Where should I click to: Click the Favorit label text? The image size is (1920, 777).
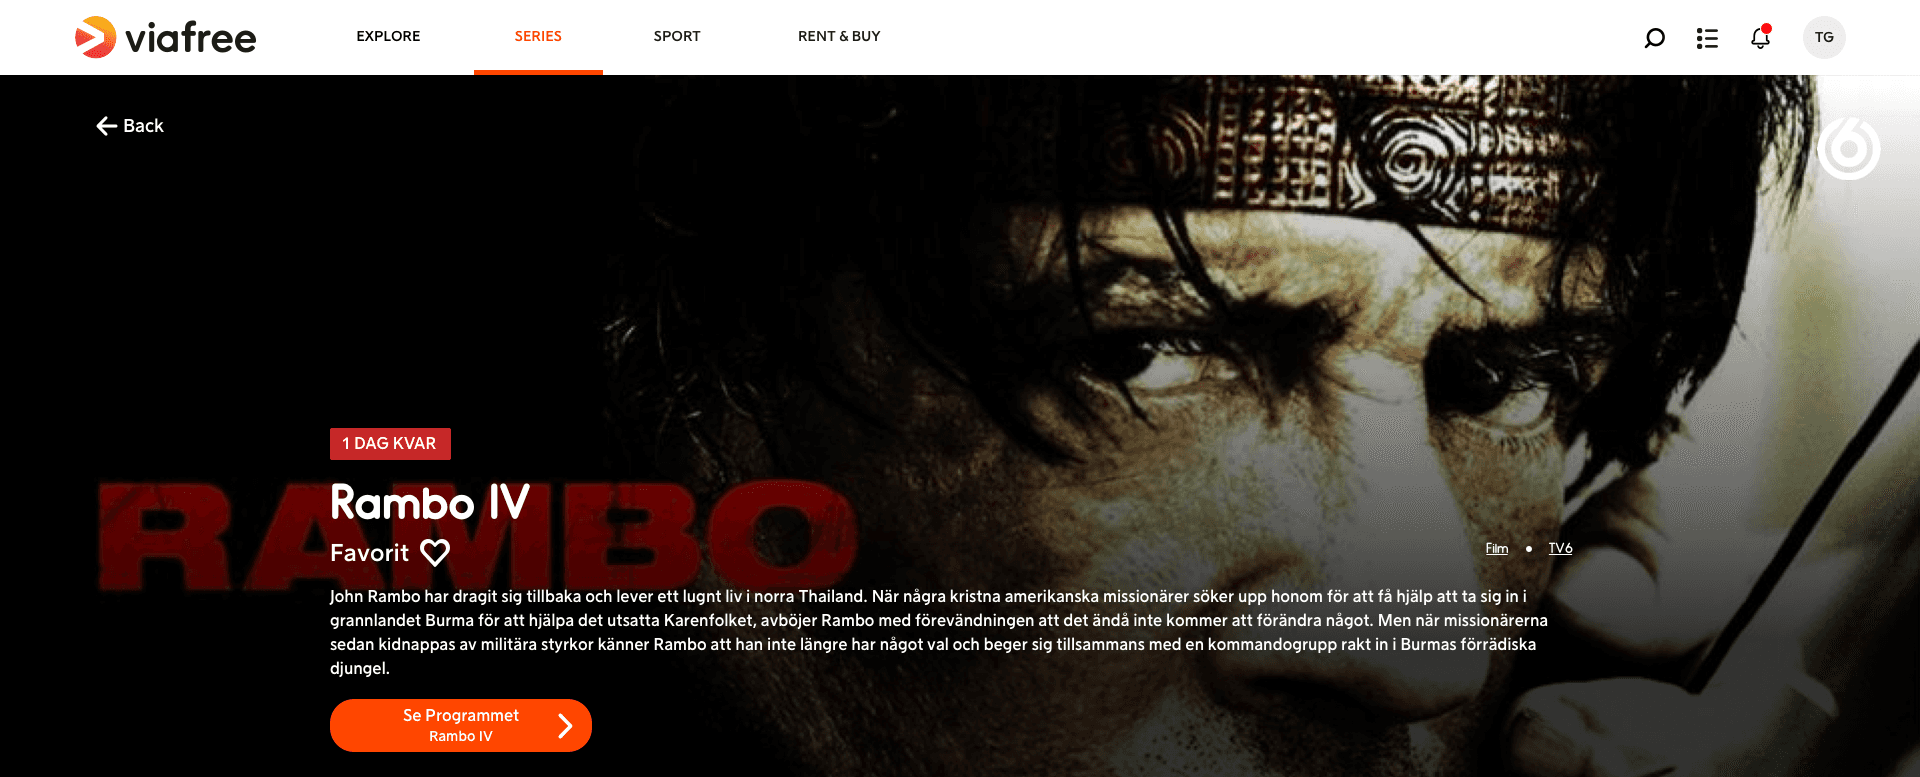click(369, 553)
